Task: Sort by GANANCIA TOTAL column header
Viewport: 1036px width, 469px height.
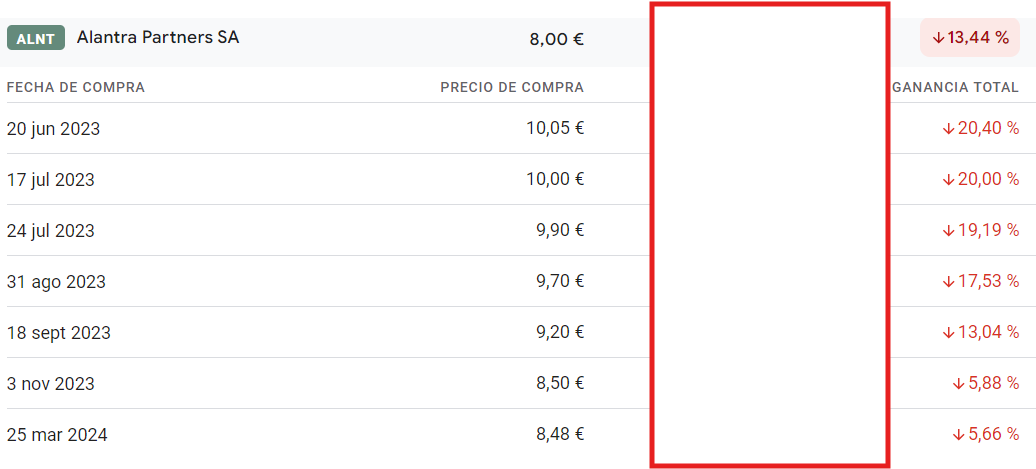Action: [955, 87]
